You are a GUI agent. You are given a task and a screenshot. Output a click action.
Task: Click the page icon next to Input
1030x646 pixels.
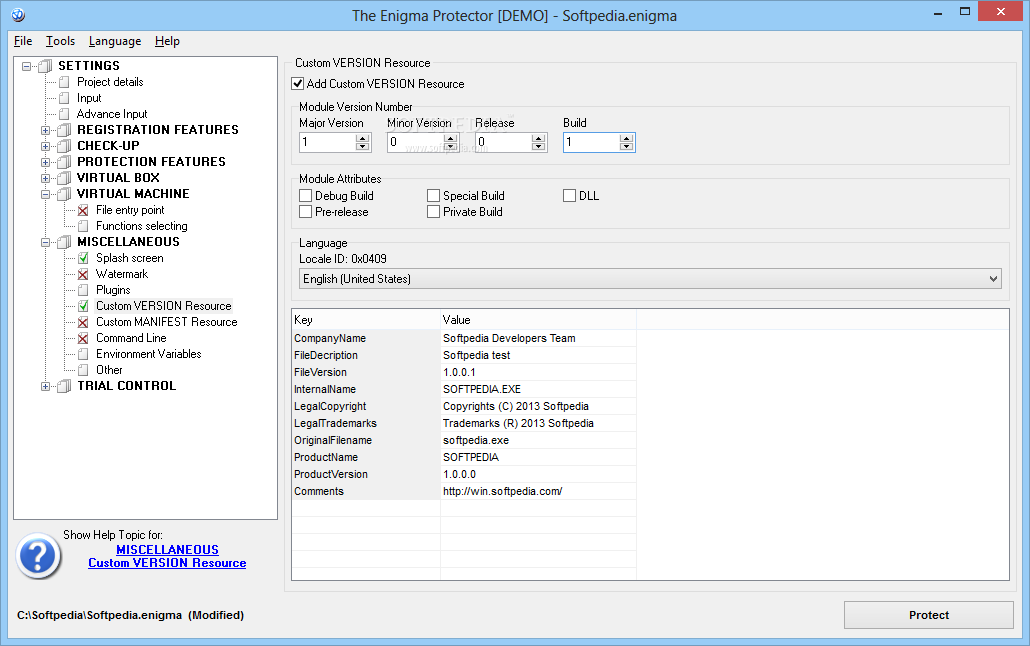(x=64, y=98)
